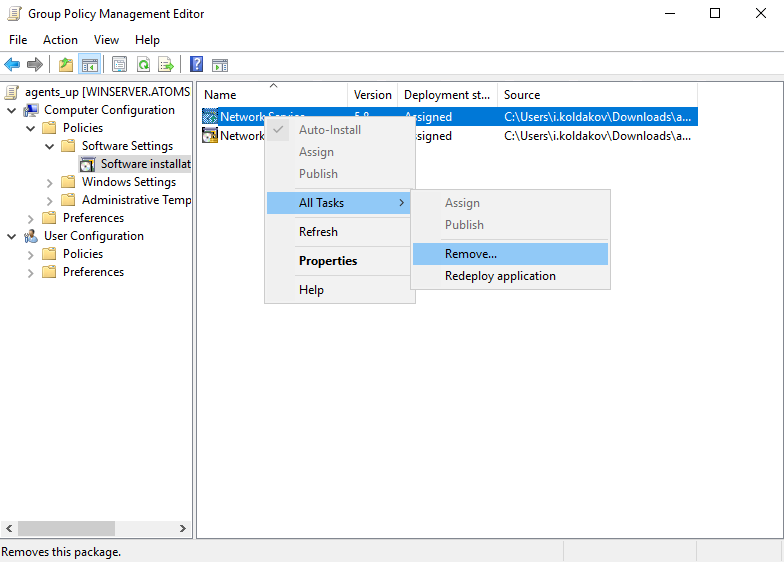The height and width of the screenshot is (570, 784).
Task: Select the second Network package row icon
Action: click(210, 136)
